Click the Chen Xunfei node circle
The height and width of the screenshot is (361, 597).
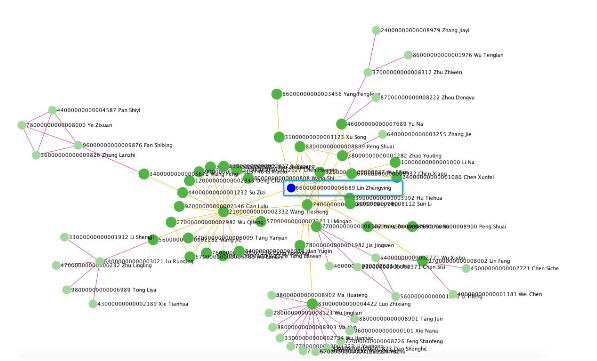[x=396, y=177]
